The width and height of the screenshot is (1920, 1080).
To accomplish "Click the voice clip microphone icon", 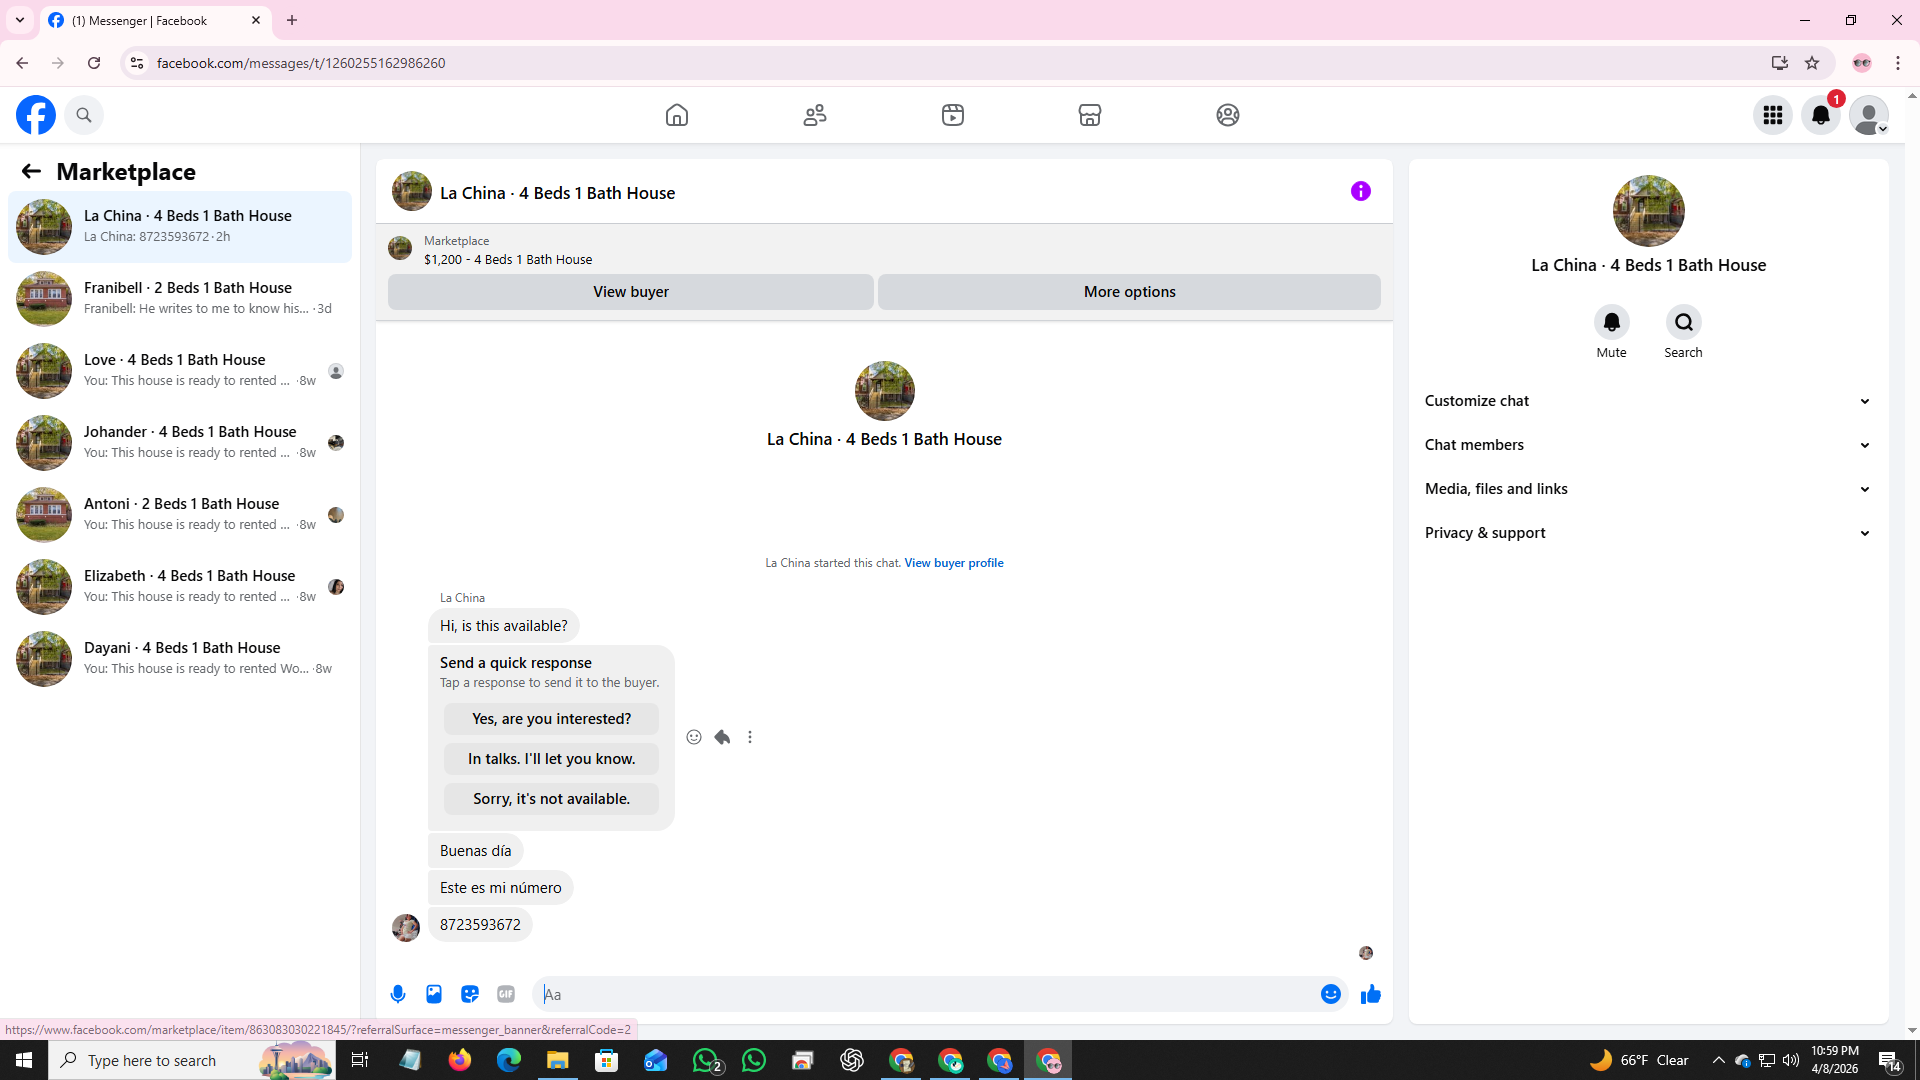I will click(x=398, y=994).
